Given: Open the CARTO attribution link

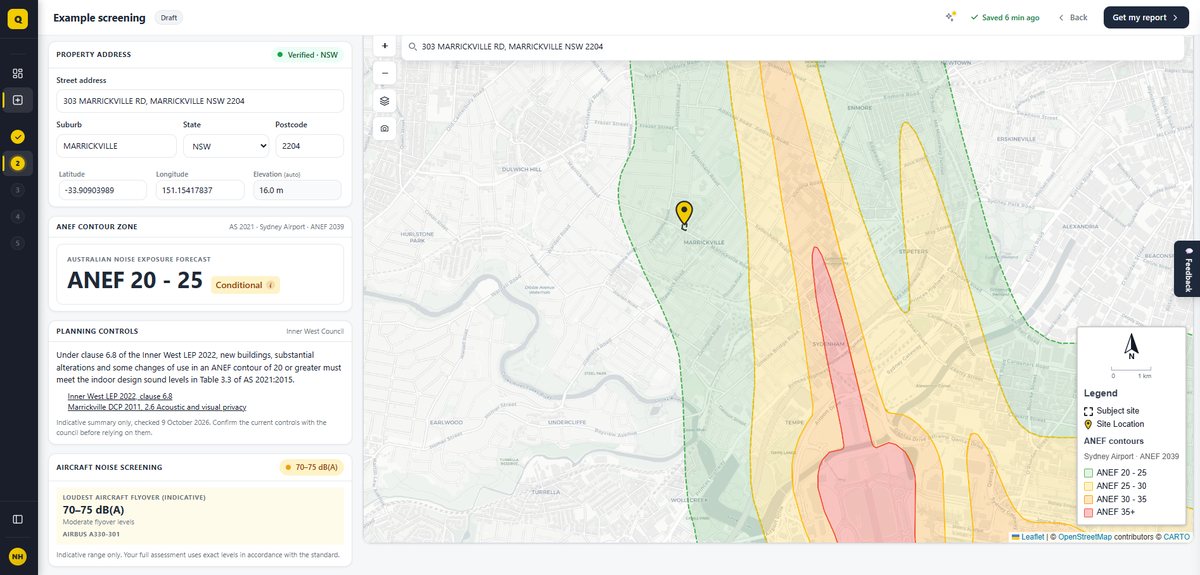Looking at the screenshot, I should point(1177,537).
